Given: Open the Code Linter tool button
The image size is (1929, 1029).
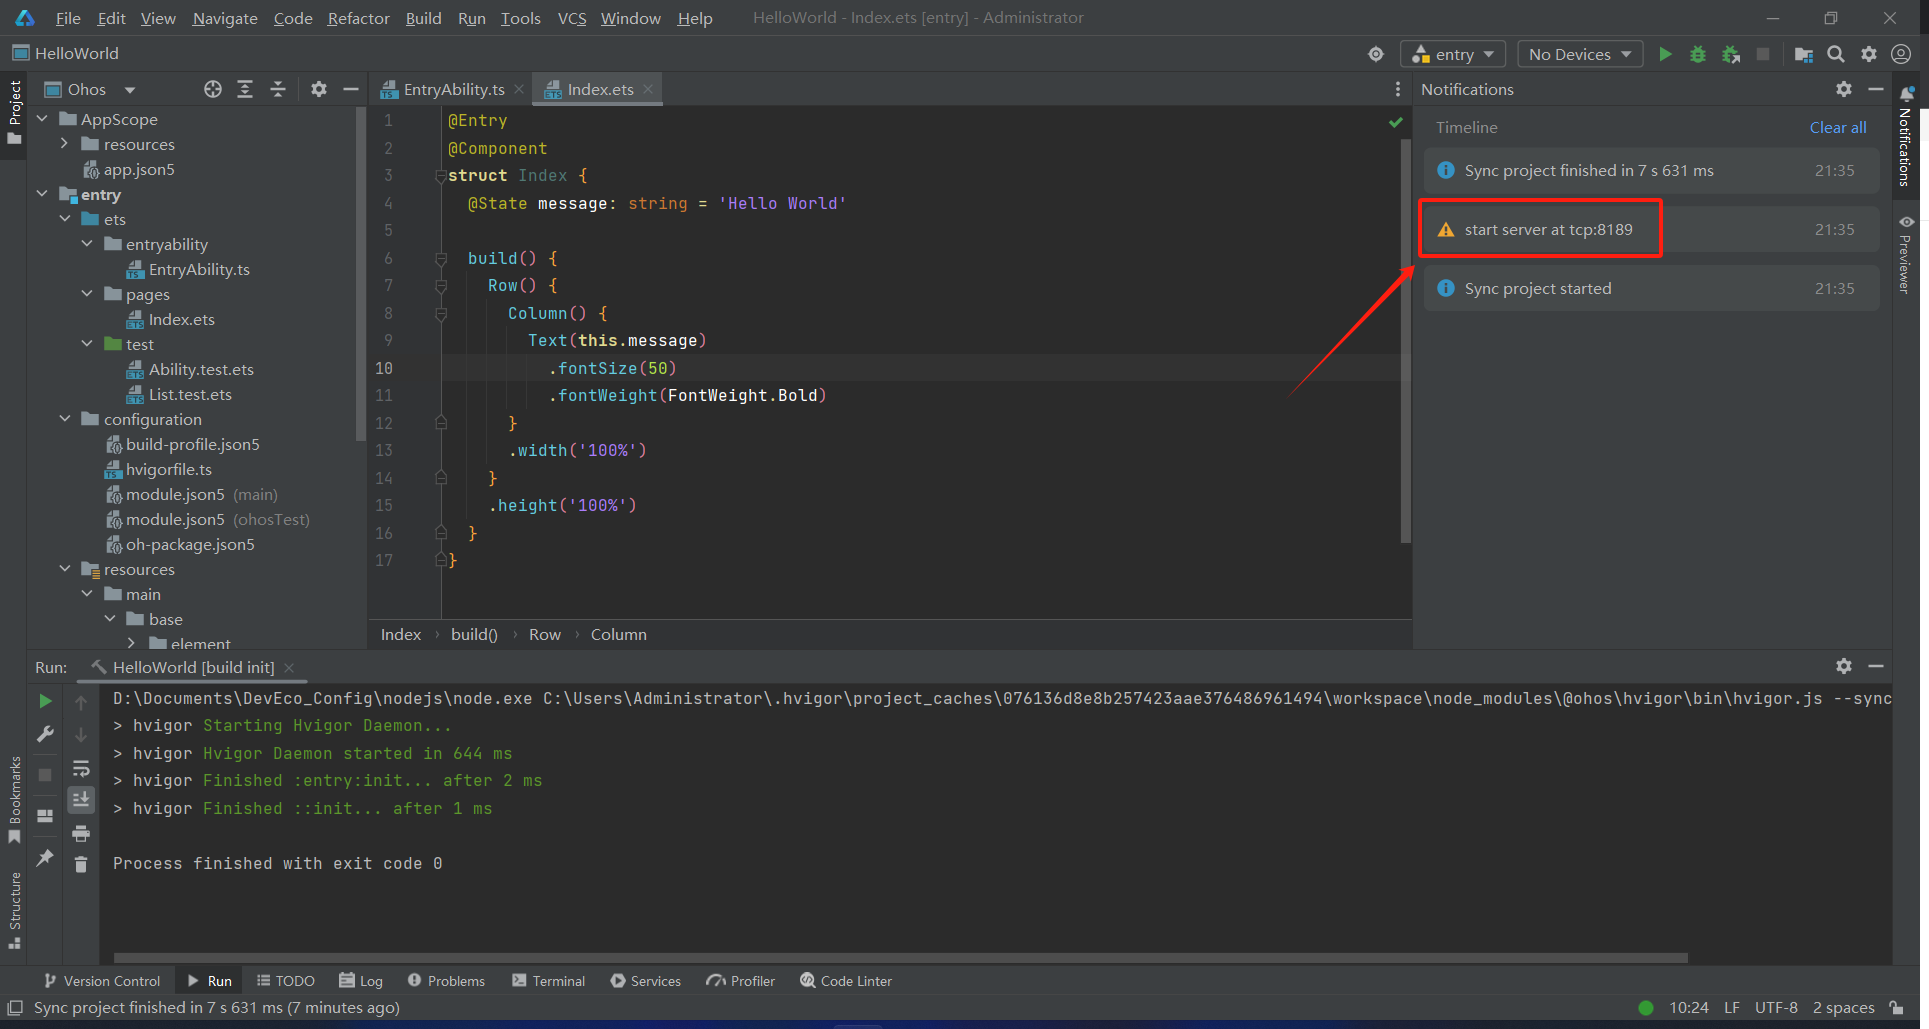Looking at the screenshot, I should [x=846, y=981].
